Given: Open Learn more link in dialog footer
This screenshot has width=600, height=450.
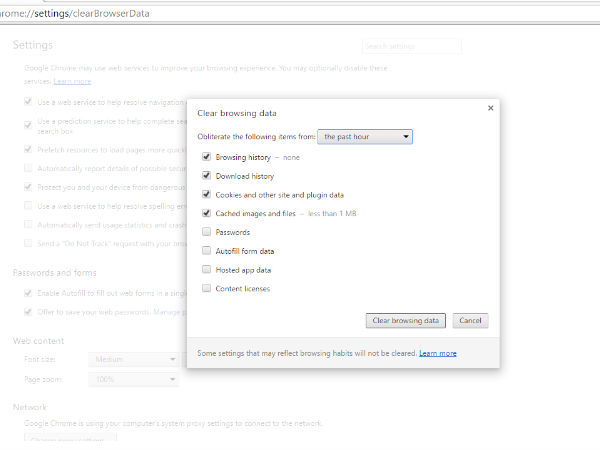Looking at the screenshot, I should [438, 353].
